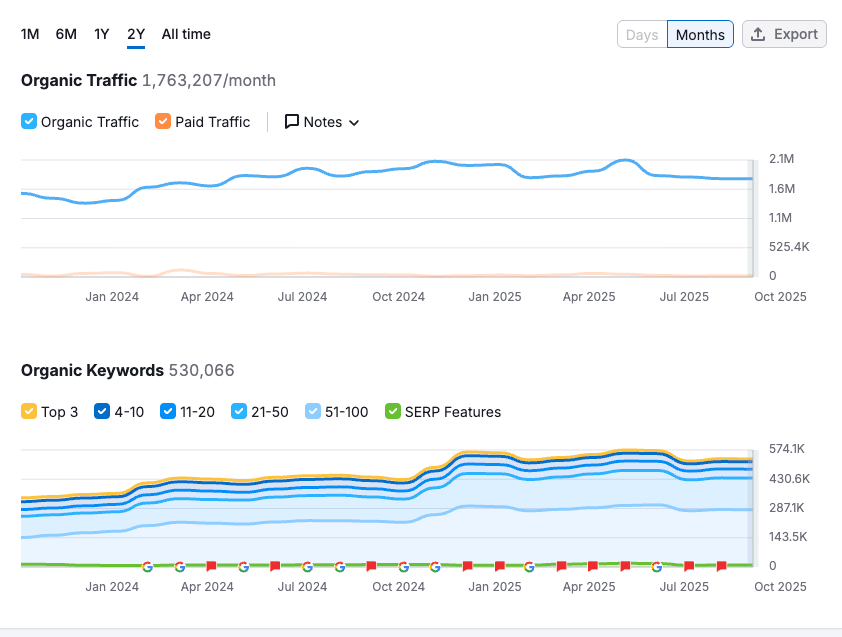Toggle SERP Features checkbox

click(x=393, y=412)
